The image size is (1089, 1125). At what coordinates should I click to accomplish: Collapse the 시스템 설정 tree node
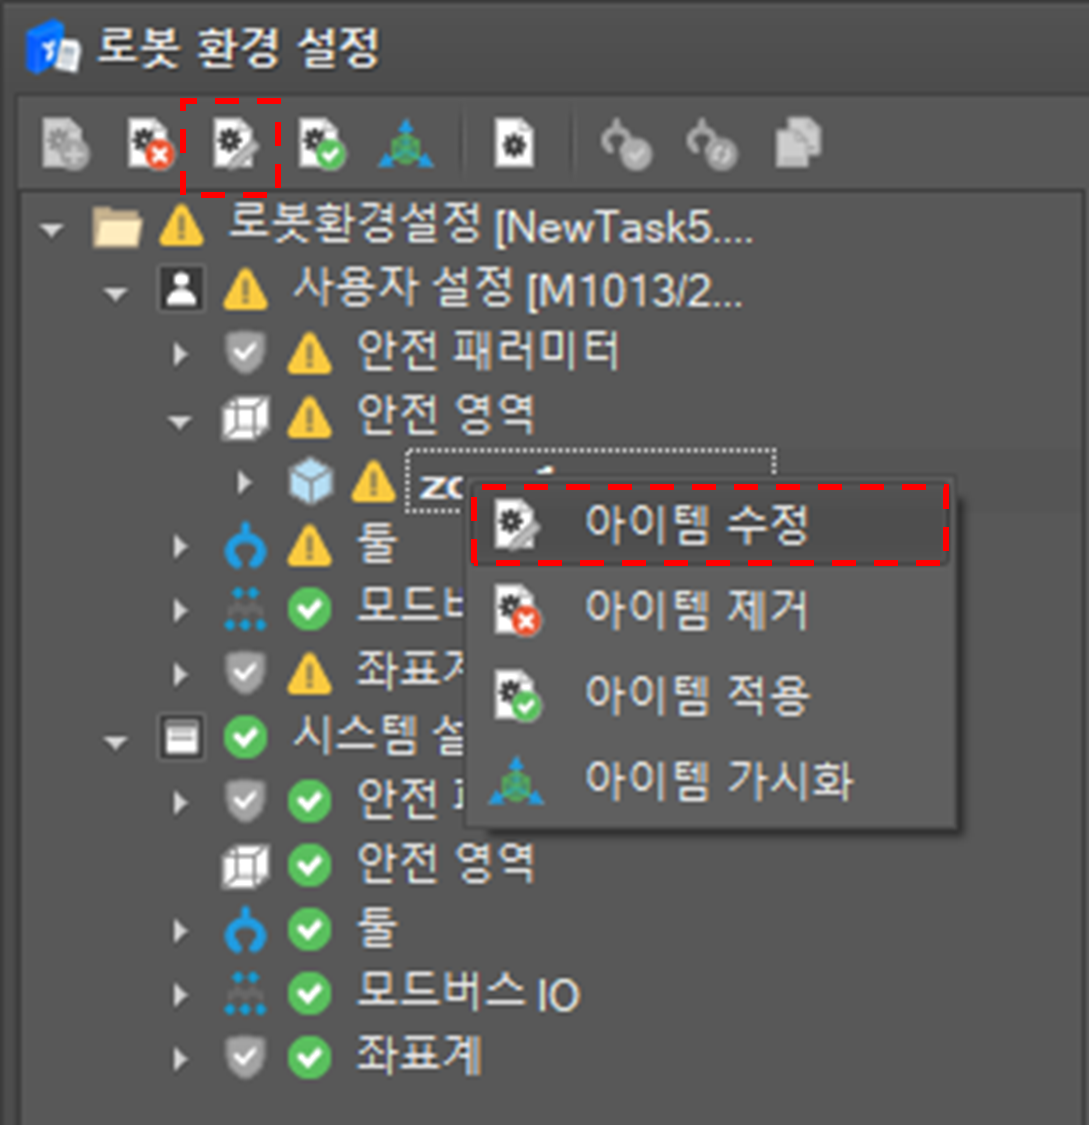(x=117, y=742)
